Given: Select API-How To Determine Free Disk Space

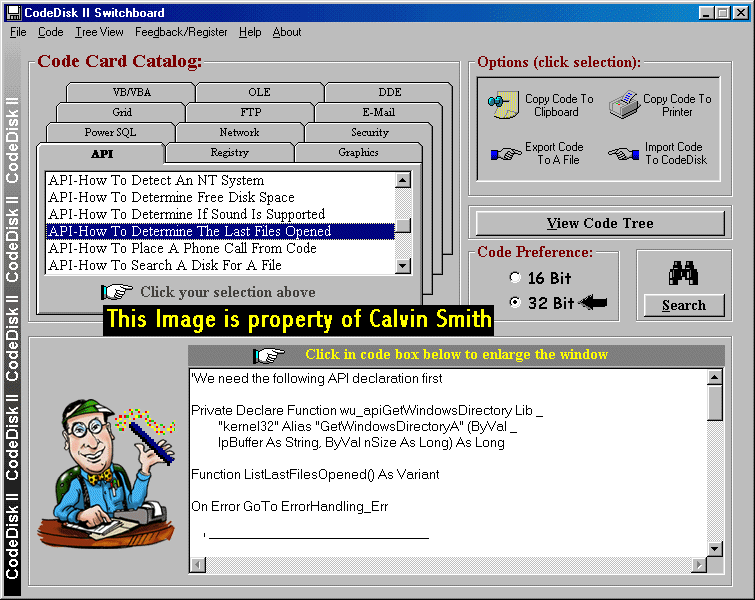Looking at the screenshot, I should (x=220, y=197).
